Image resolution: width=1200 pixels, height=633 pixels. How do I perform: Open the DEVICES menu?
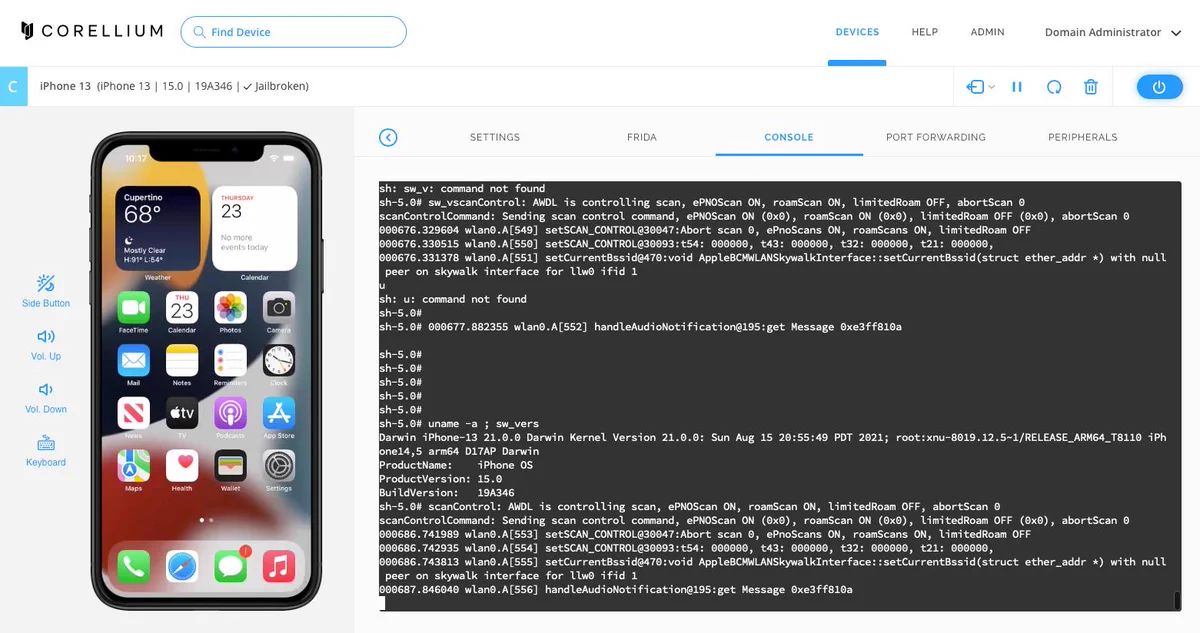click(857, 32)
